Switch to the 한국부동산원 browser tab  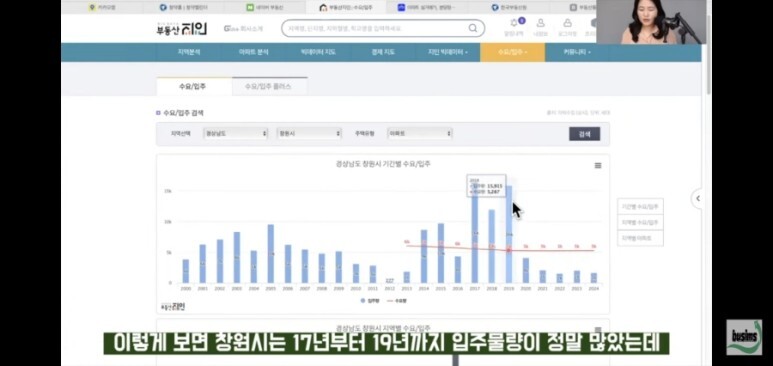click(510, 7)
